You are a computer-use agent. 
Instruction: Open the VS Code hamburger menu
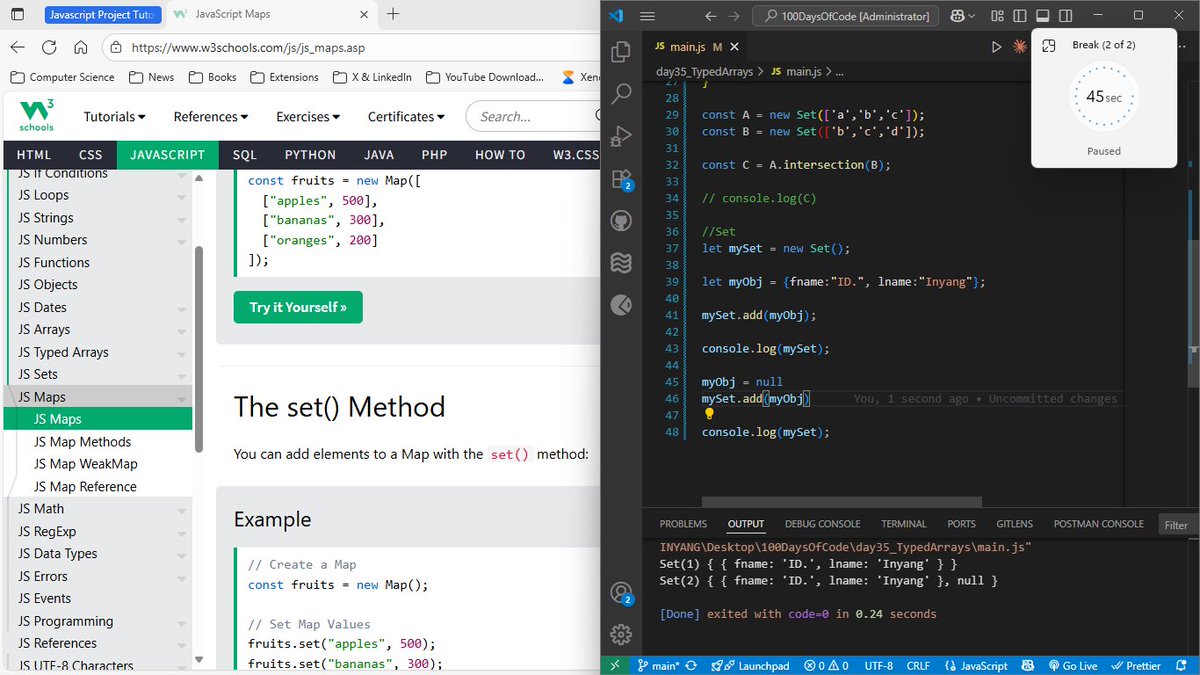[x=647, y=16]
